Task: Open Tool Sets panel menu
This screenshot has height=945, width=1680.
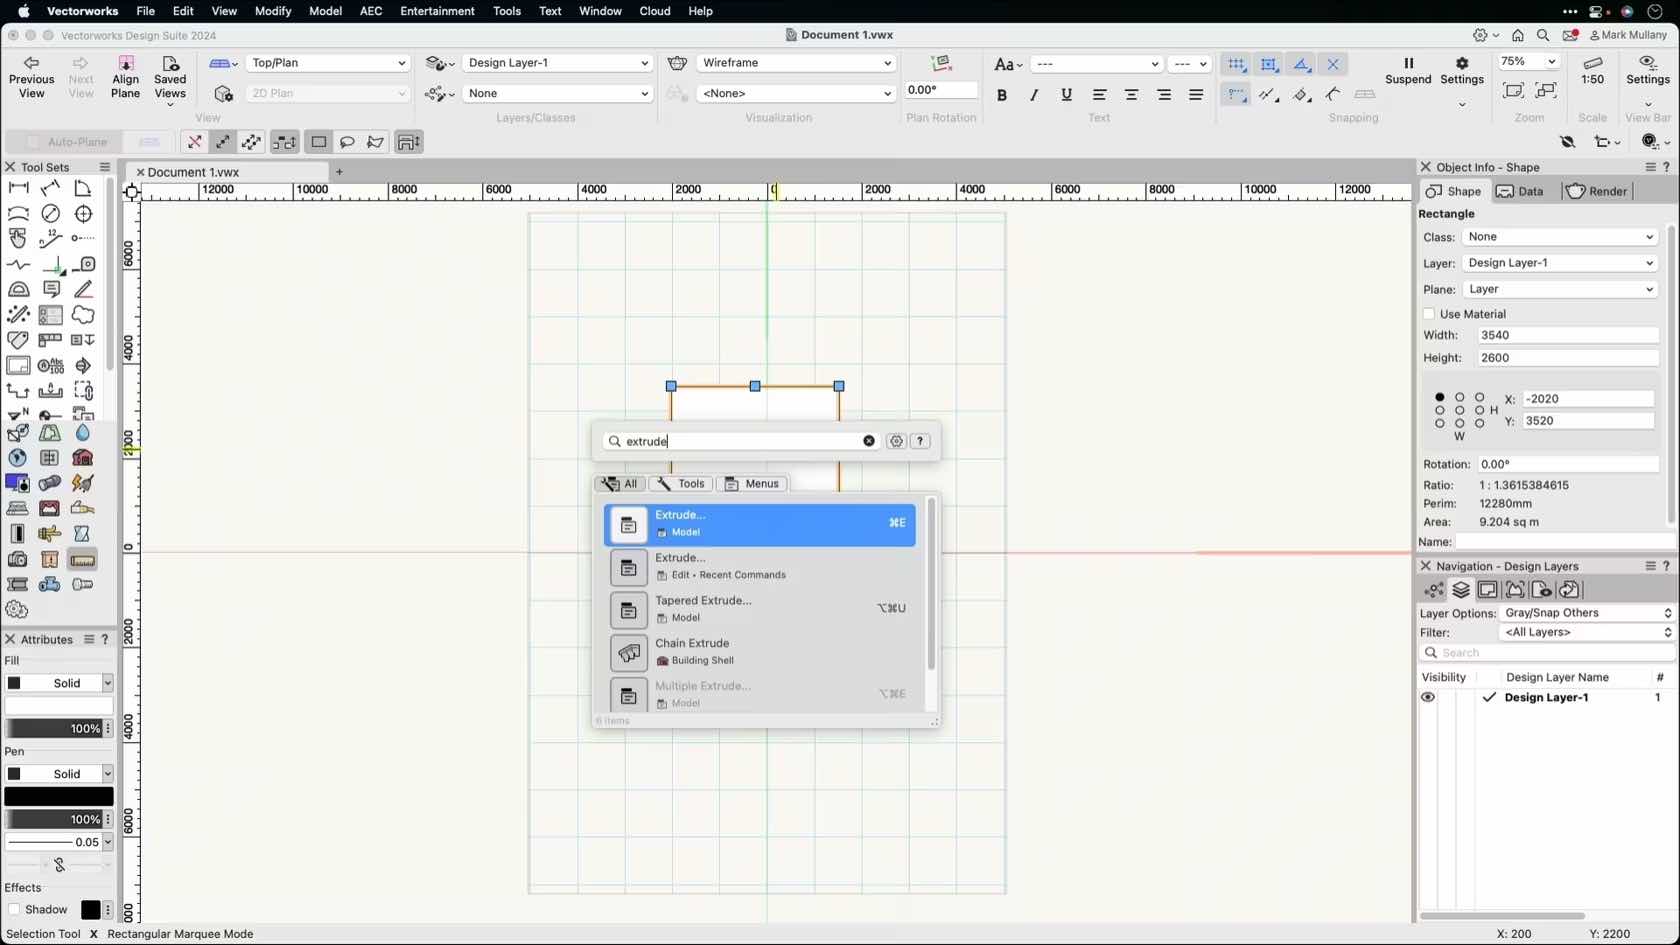Action: pos(104,167)
